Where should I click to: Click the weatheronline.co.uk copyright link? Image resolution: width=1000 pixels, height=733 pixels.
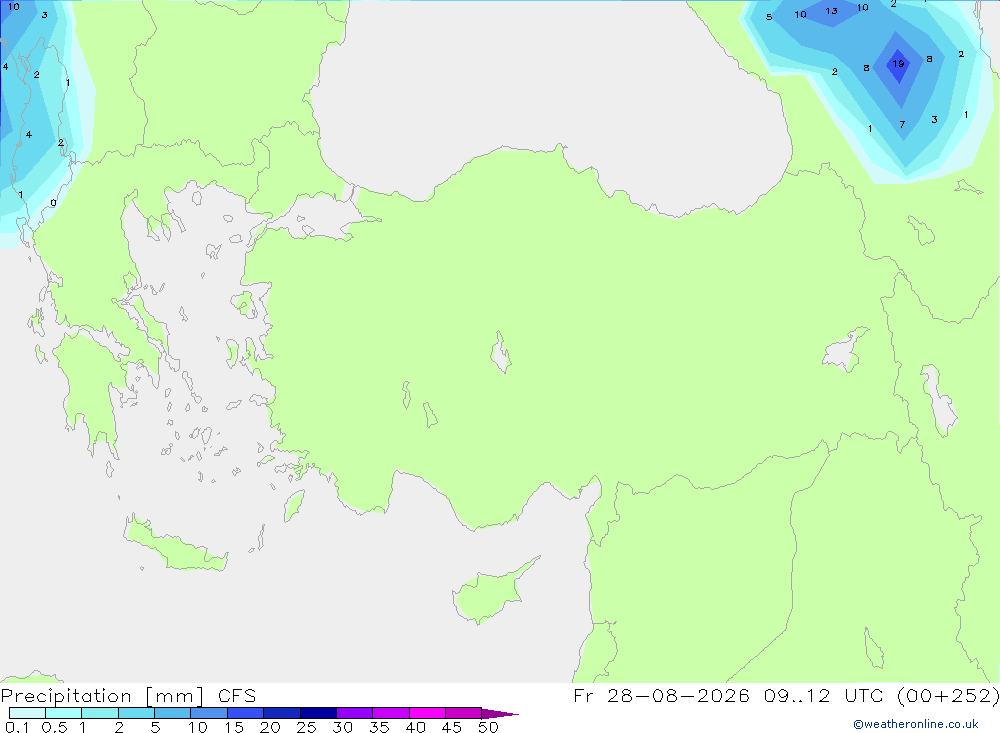[915, 724]
